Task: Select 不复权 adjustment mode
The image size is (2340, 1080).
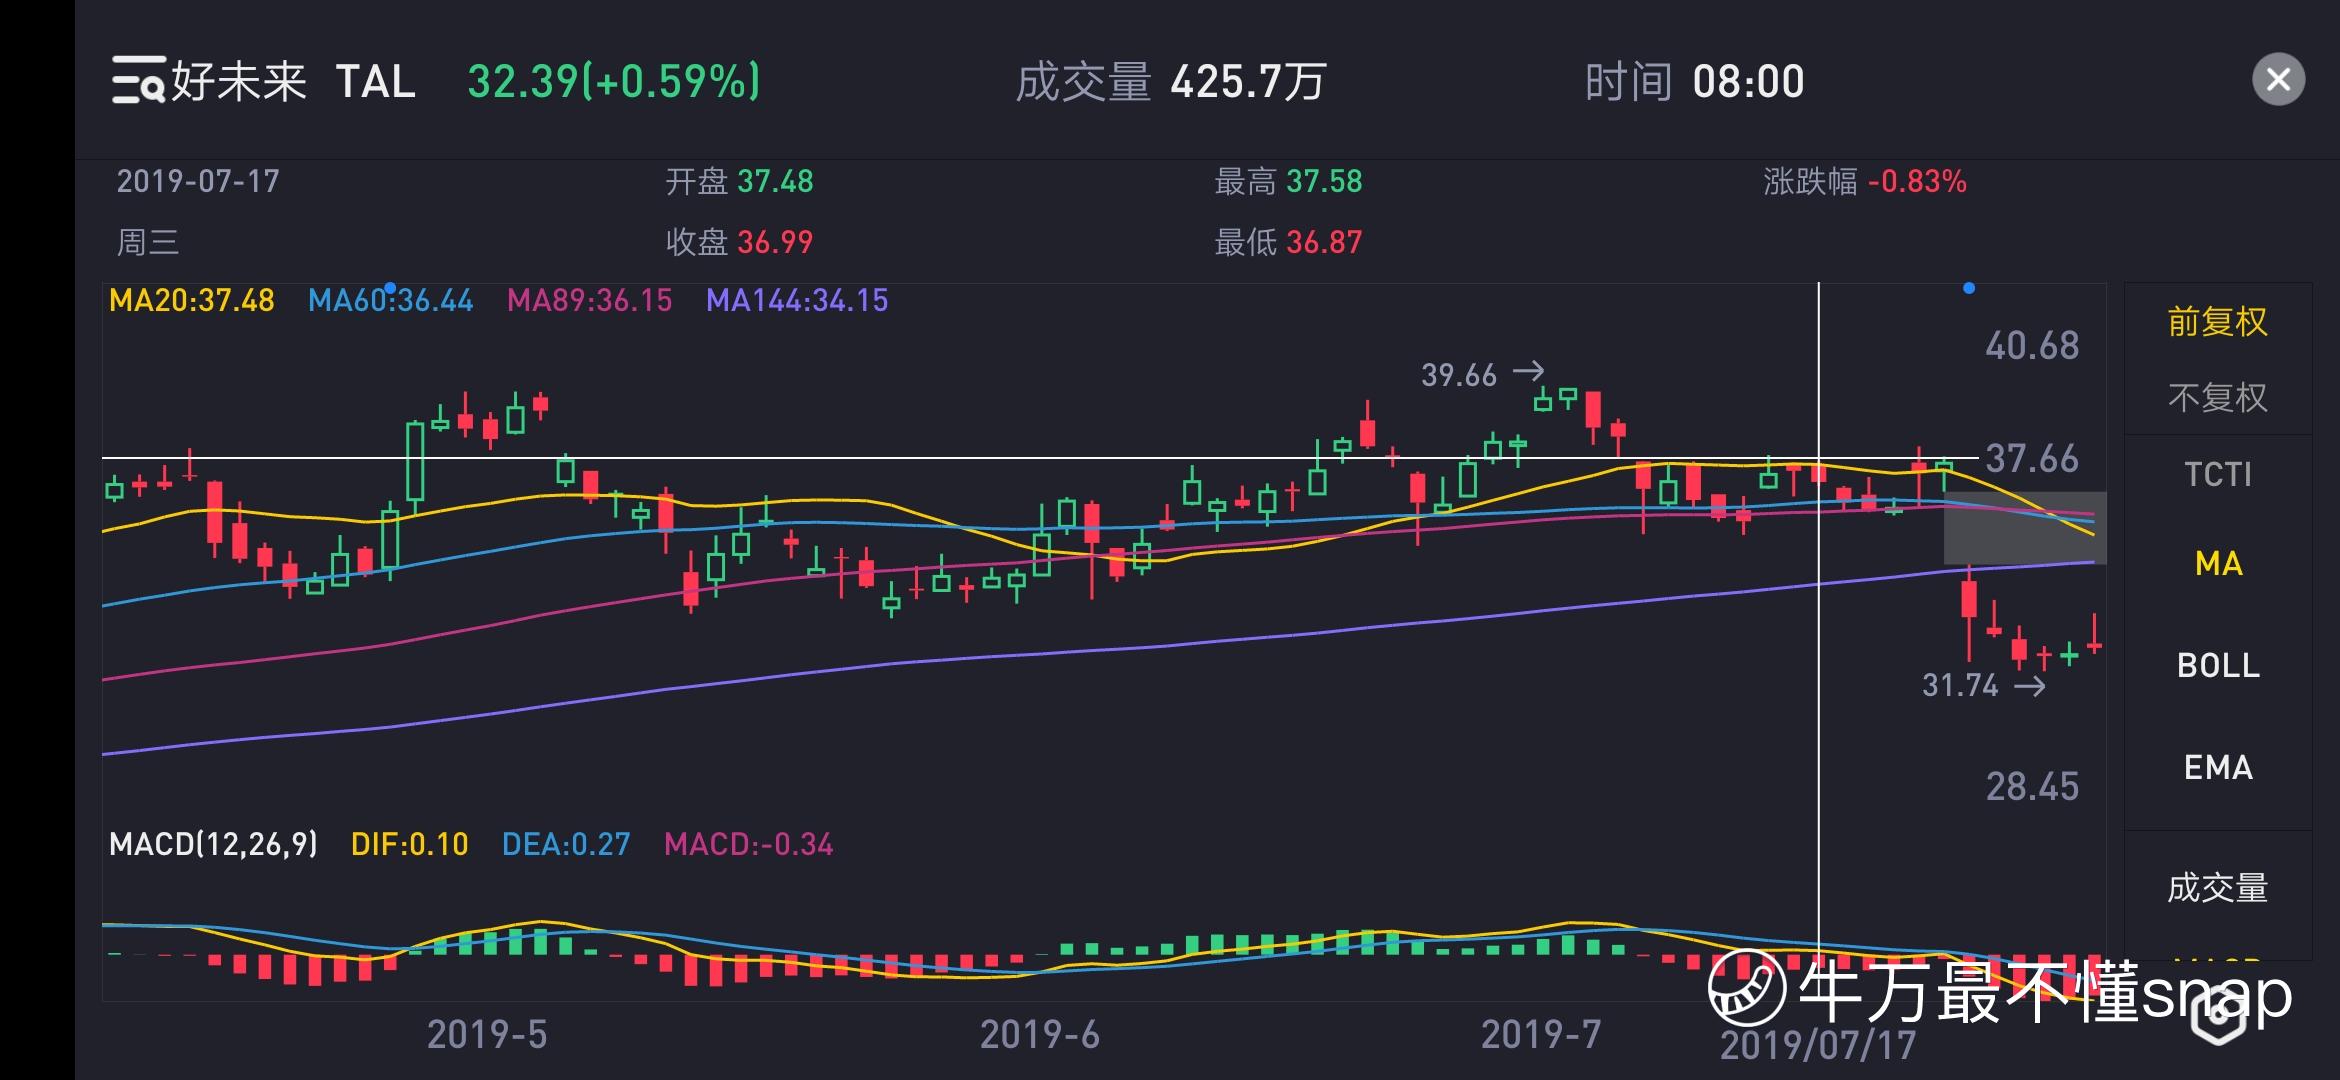Action: click(x=2217, y=398)
